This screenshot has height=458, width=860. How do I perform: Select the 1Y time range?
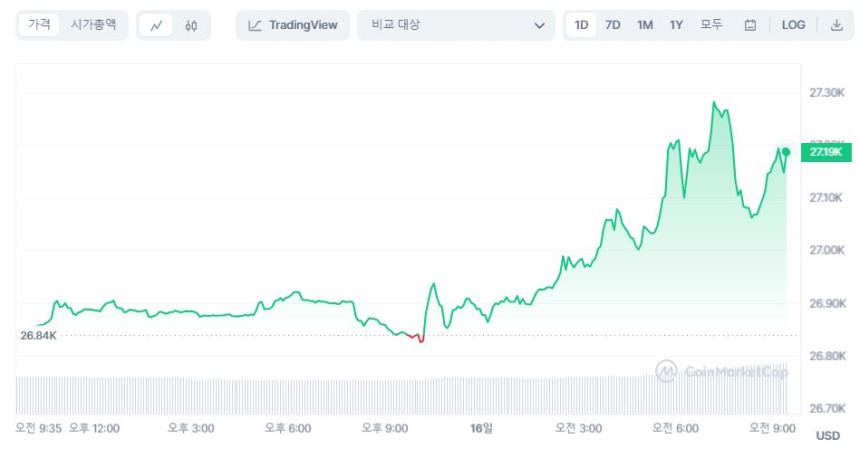(677, 26)
